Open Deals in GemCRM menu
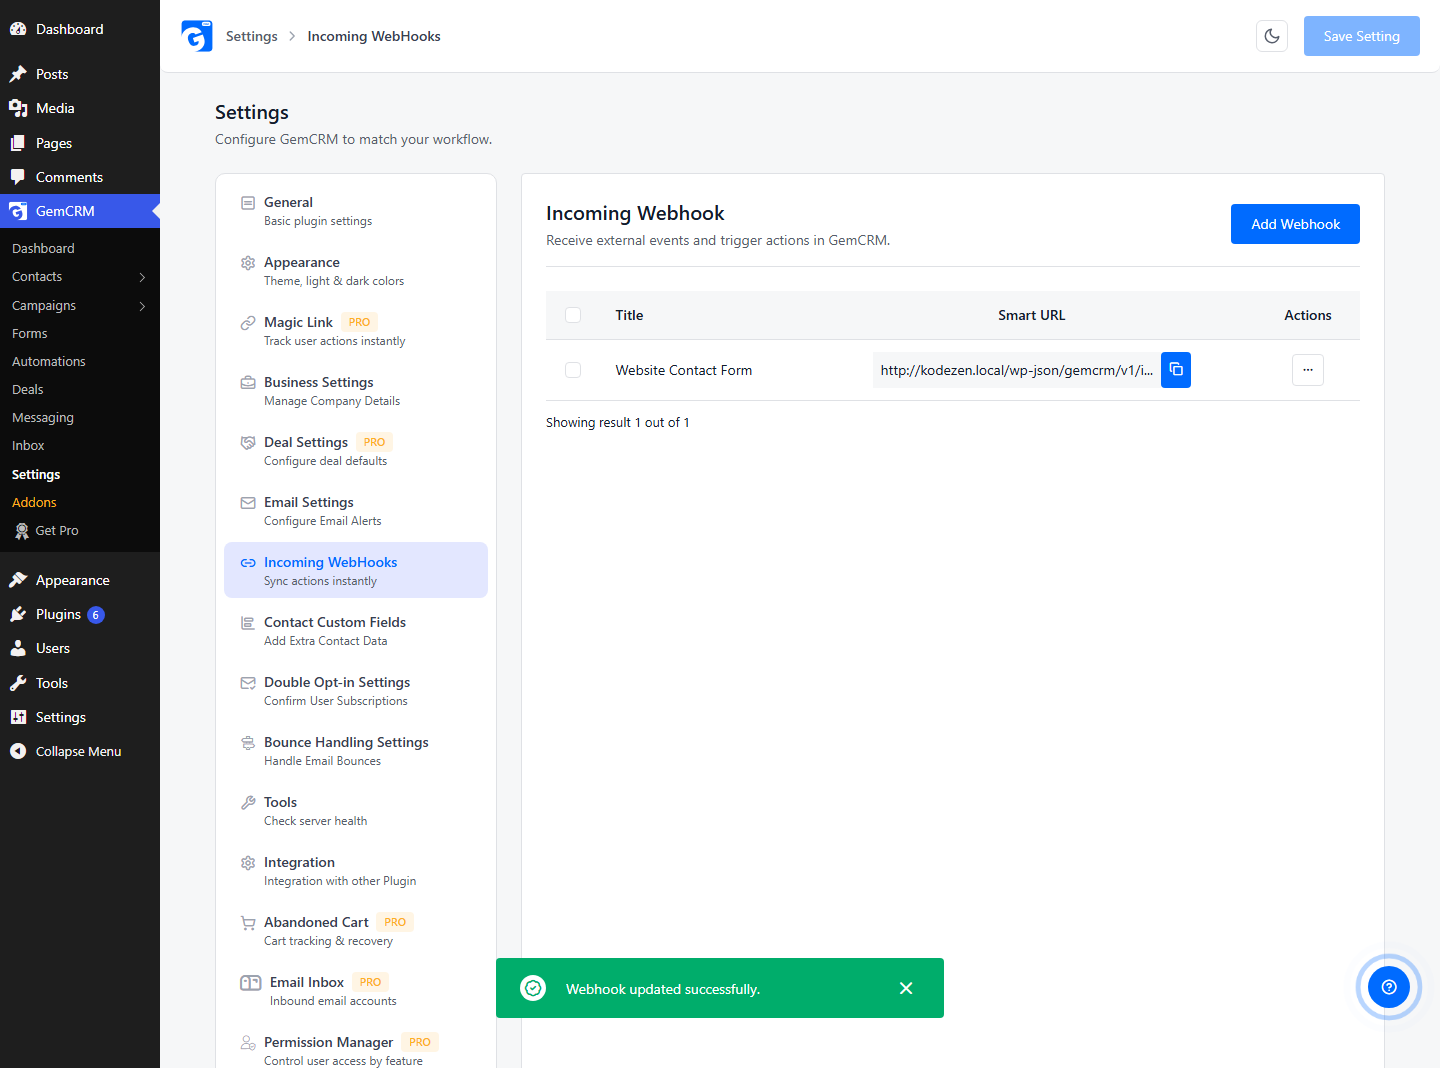The width and height of the screenshot is (1440, 1068). (28, 390)
